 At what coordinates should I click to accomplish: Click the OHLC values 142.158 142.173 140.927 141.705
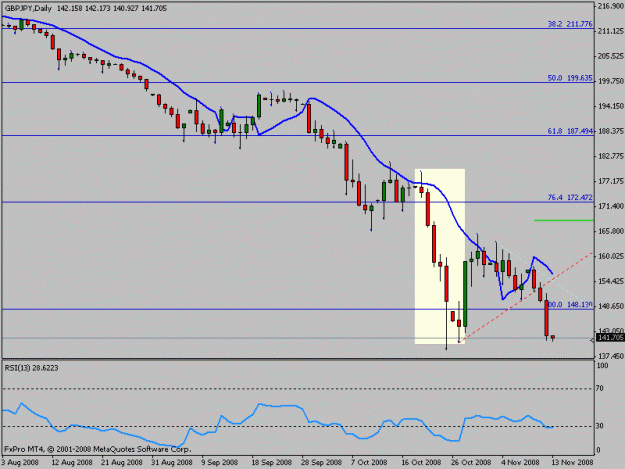coord(112,8)
